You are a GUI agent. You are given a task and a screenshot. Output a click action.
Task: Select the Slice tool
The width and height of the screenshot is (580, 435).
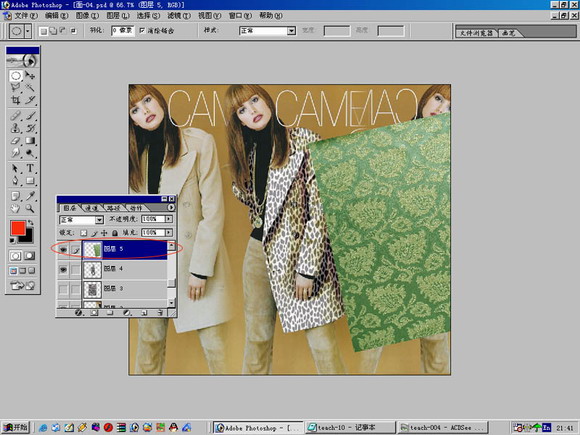tap(30, 100)
